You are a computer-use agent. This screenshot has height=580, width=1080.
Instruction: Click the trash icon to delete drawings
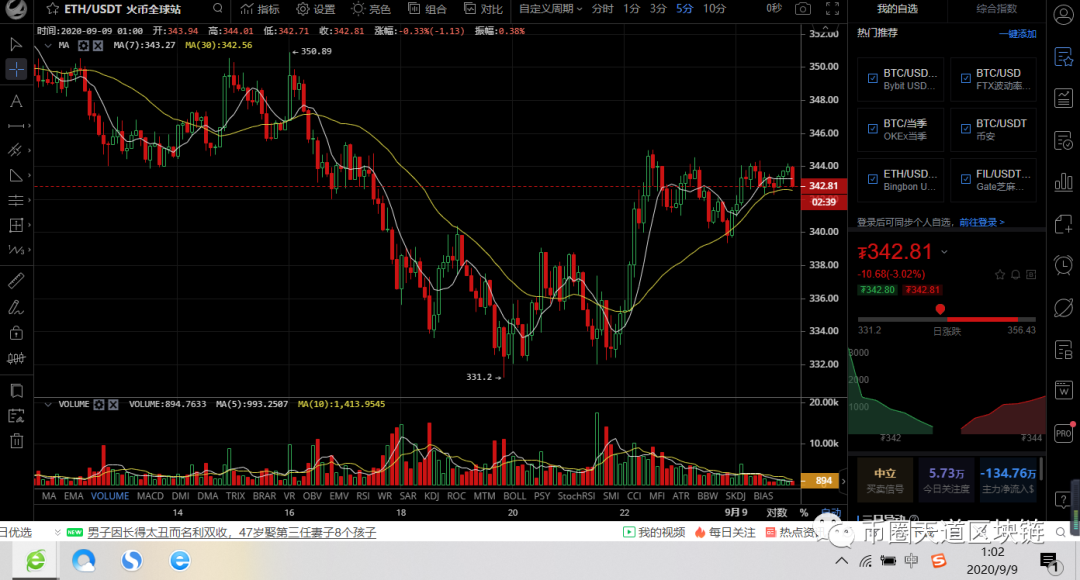(x=15, y=440)
